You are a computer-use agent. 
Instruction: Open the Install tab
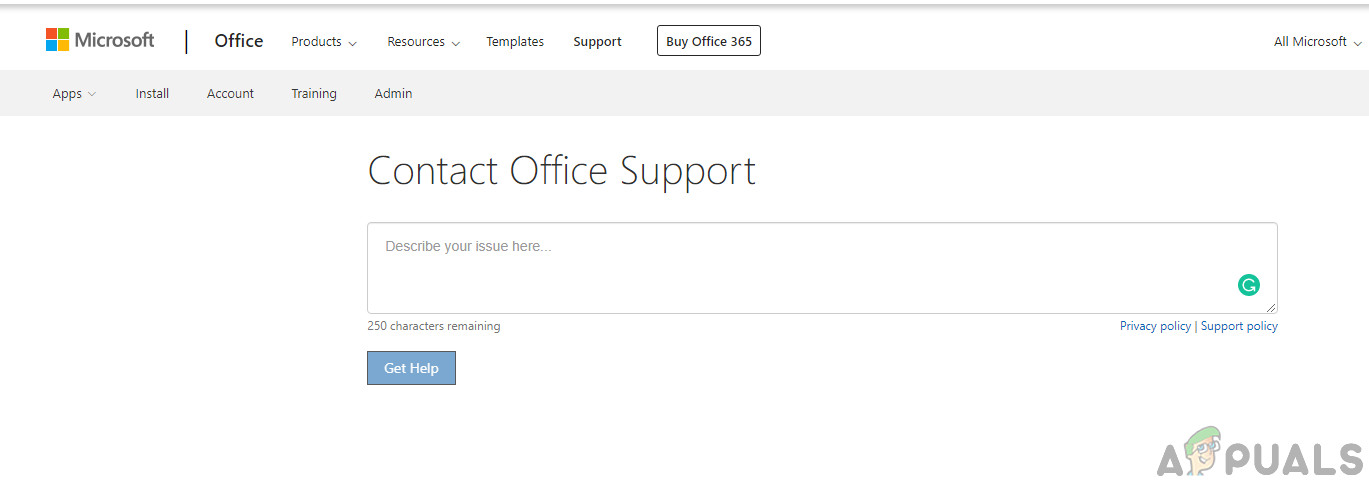coord(152,94)
